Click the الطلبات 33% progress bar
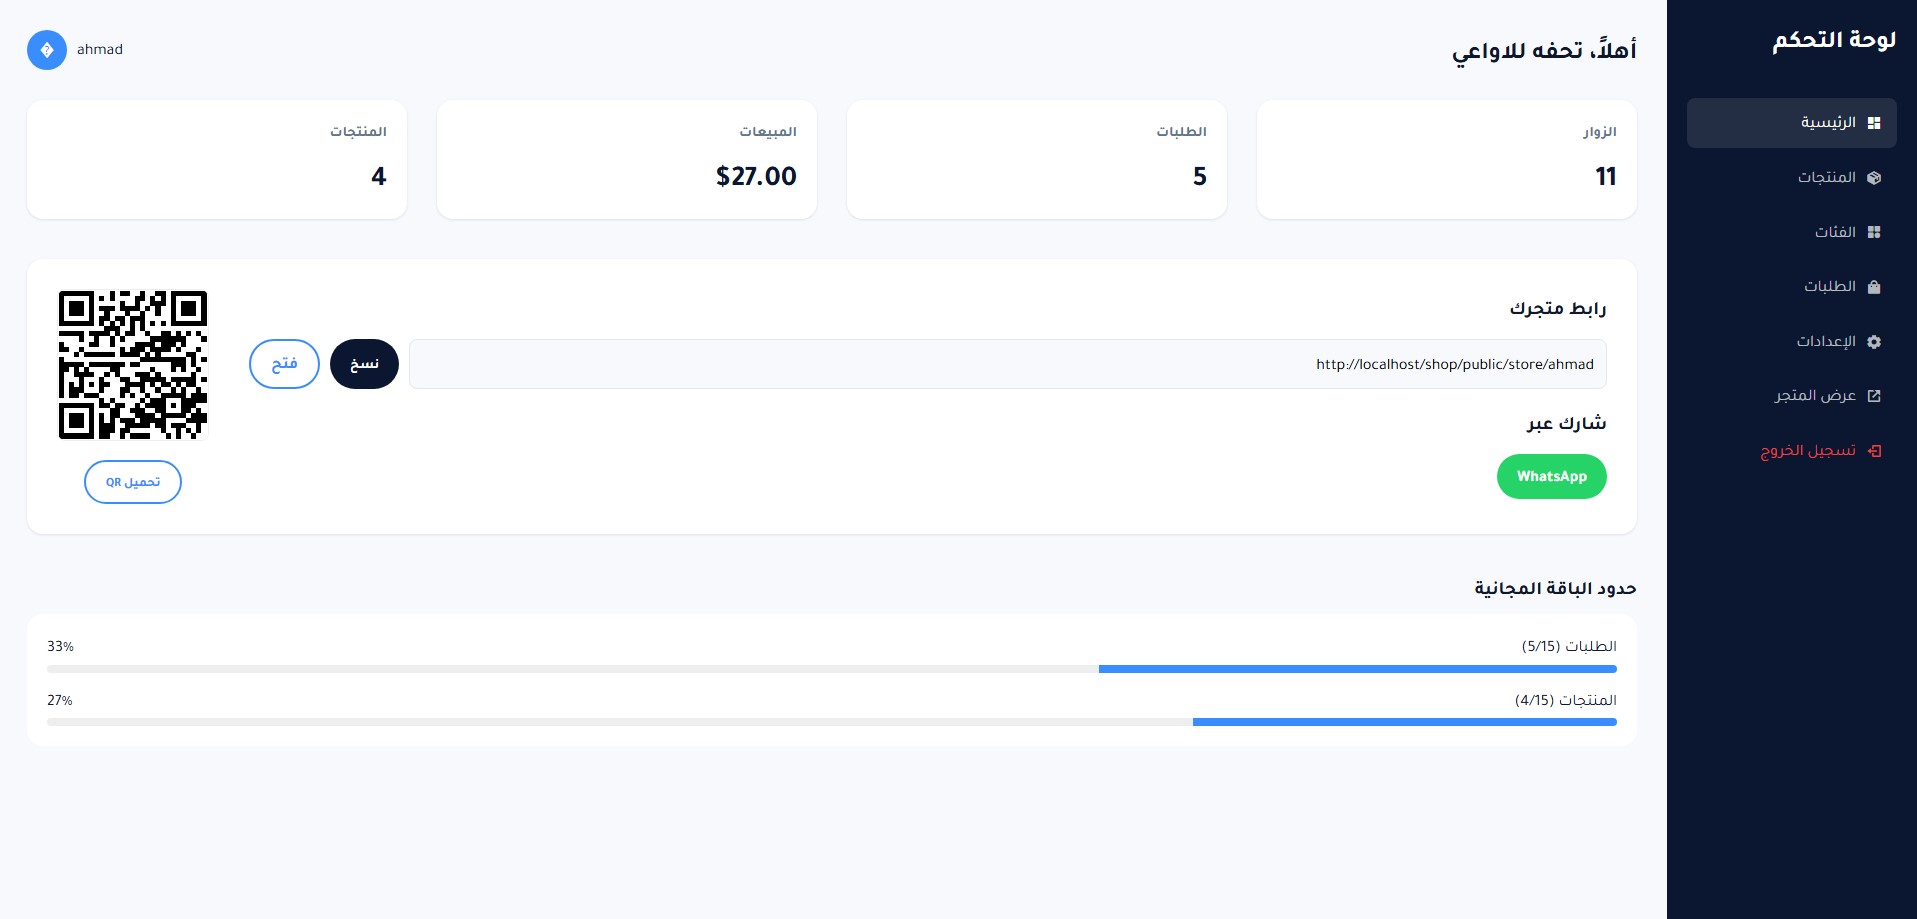The height and width of the screenshot is (919, 1917). pos(832,669)
